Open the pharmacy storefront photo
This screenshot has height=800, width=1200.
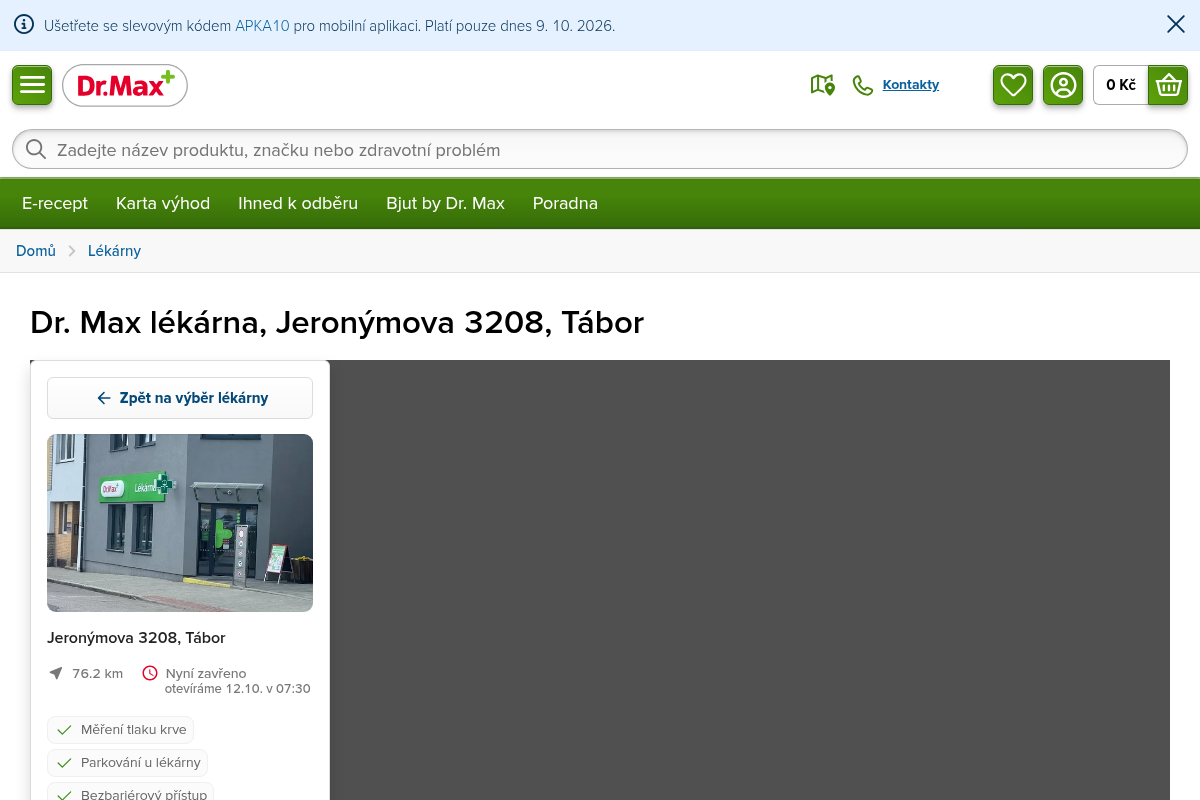click(180, 523)
